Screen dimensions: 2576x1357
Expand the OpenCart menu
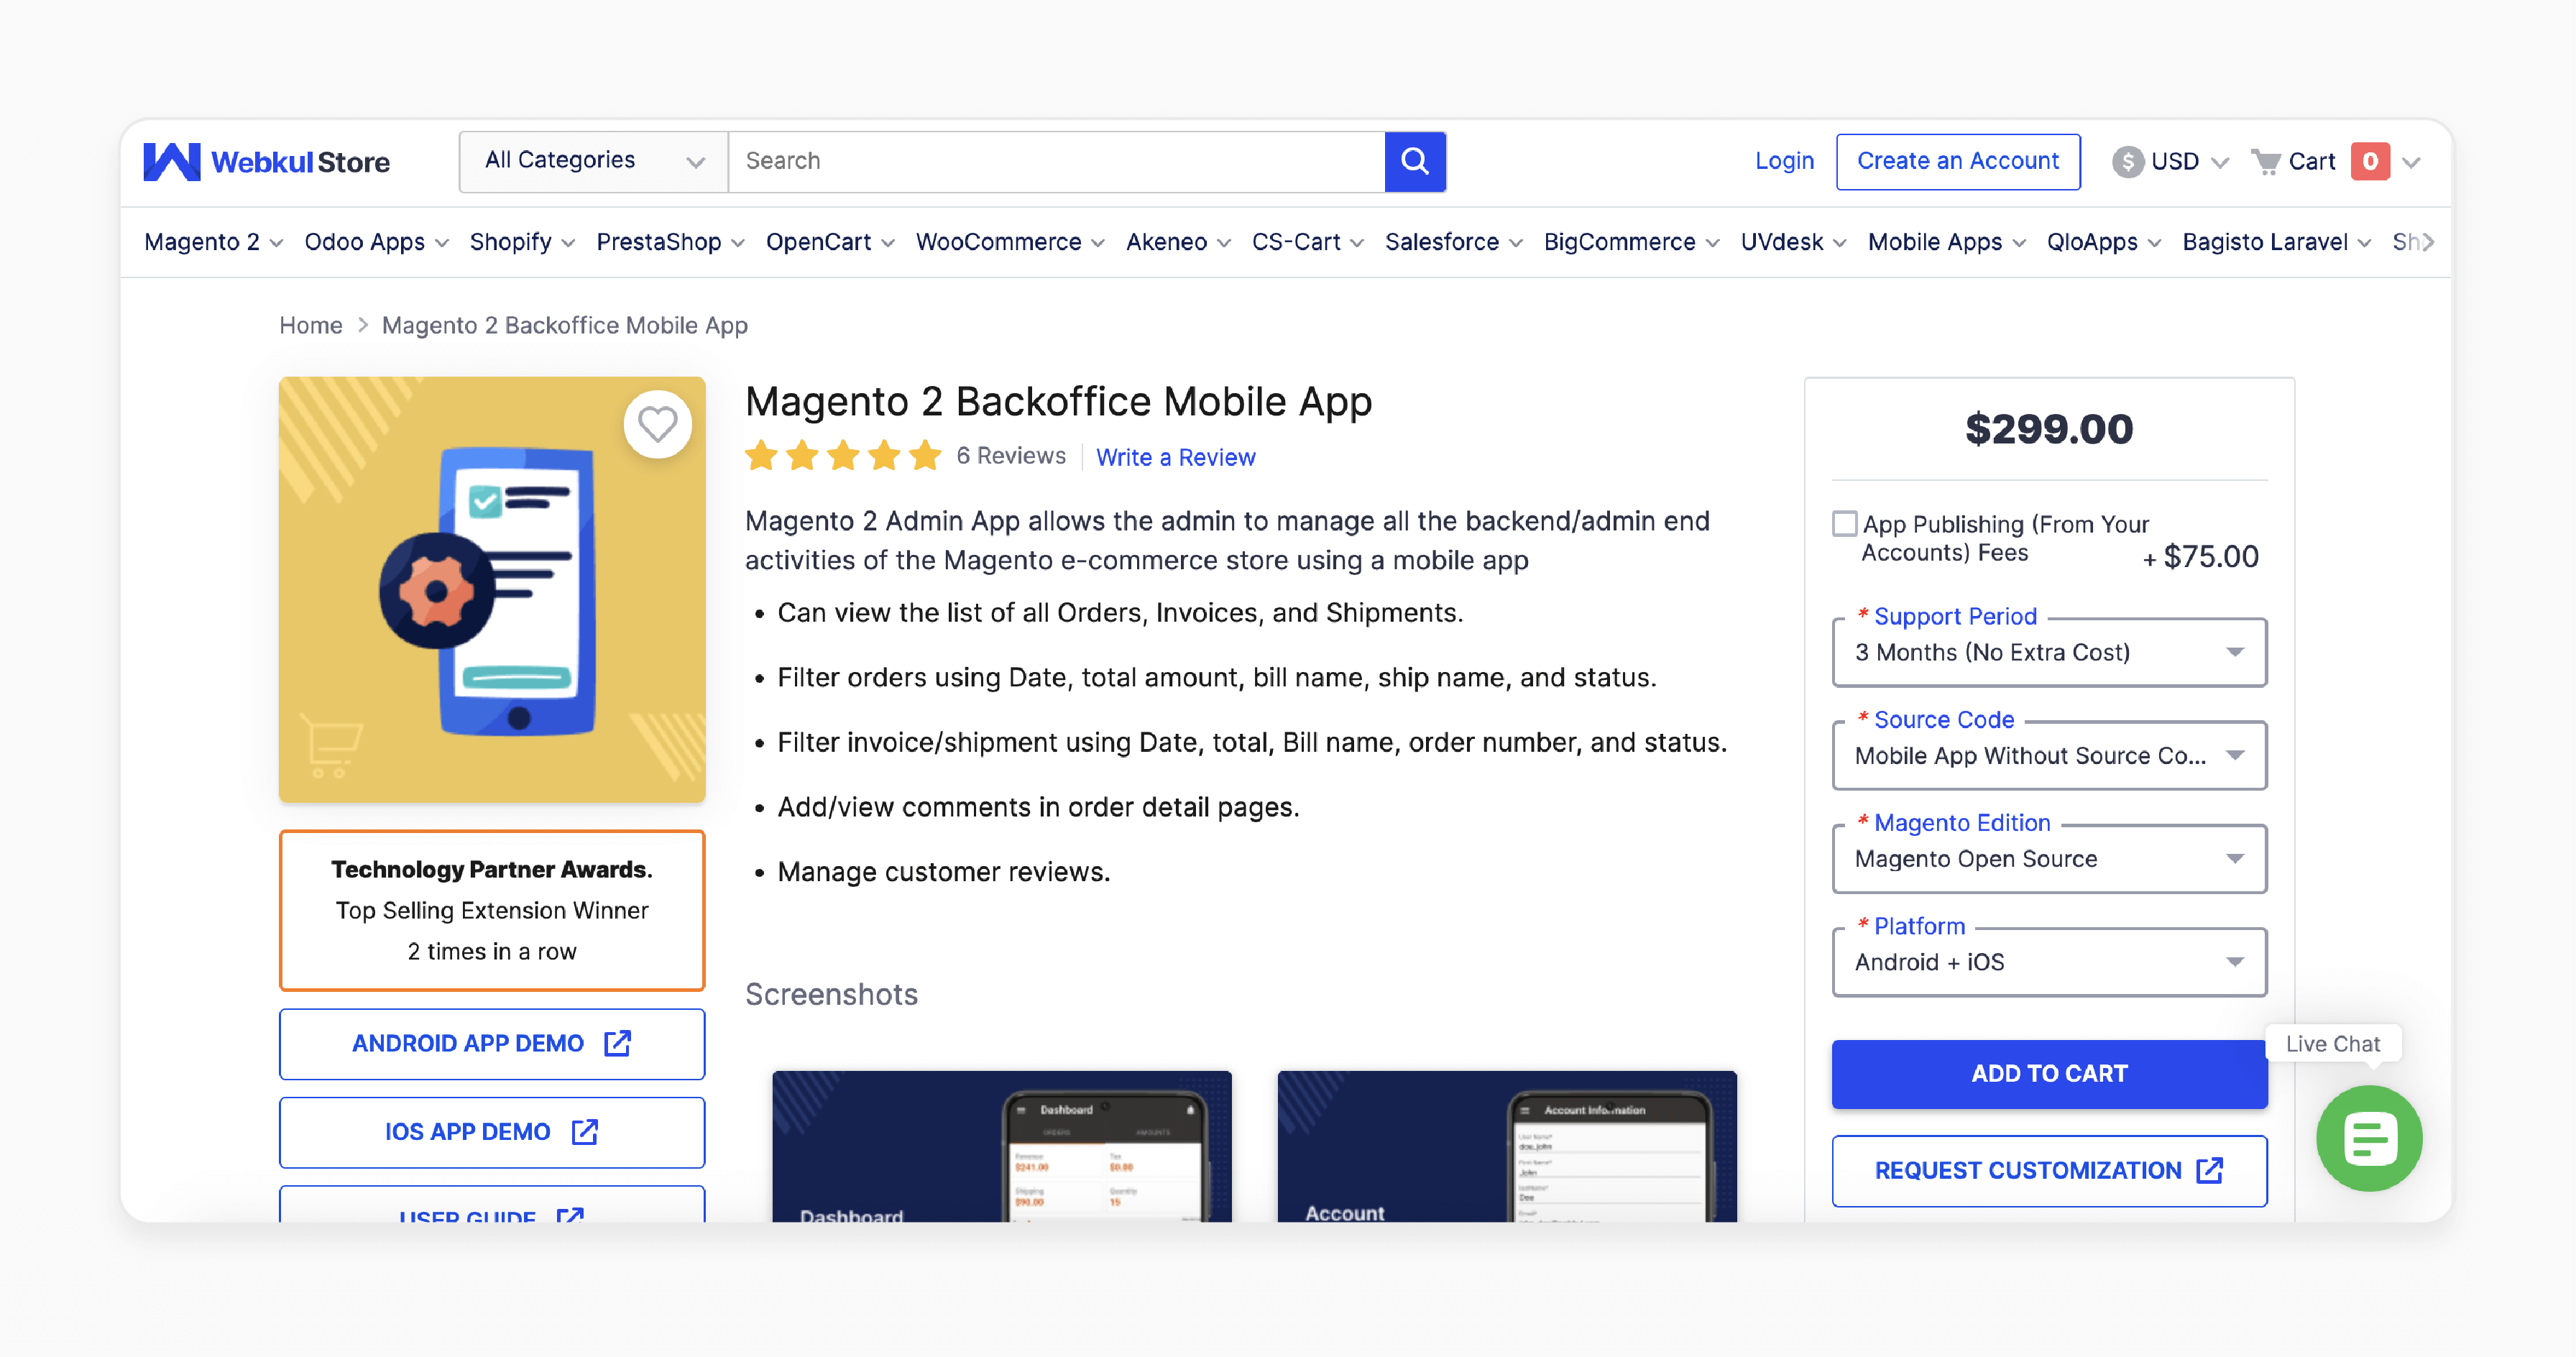click(830, 242)
